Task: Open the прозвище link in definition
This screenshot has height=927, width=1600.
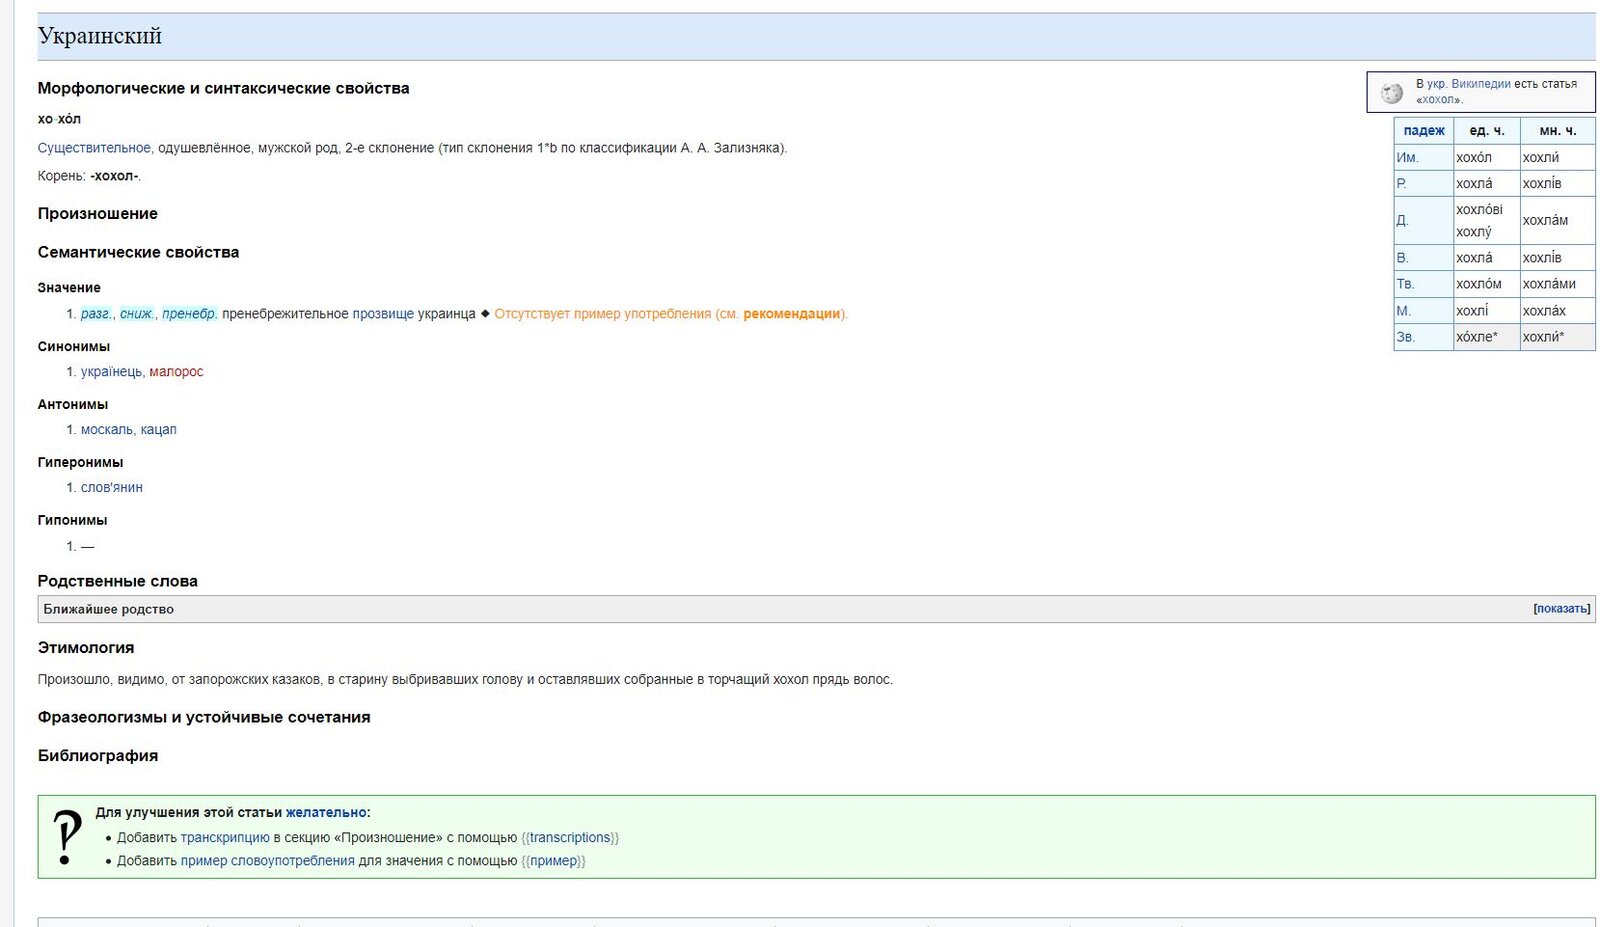Action: coord(382,314)
